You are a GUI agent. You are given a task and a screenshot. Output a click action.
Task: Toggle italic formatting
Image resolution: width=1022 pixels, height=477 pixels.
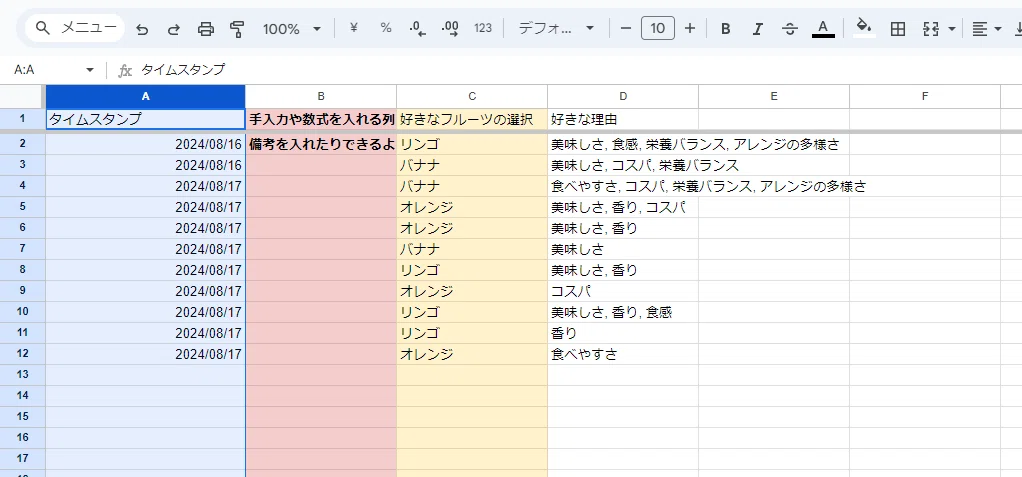point(757,28)
